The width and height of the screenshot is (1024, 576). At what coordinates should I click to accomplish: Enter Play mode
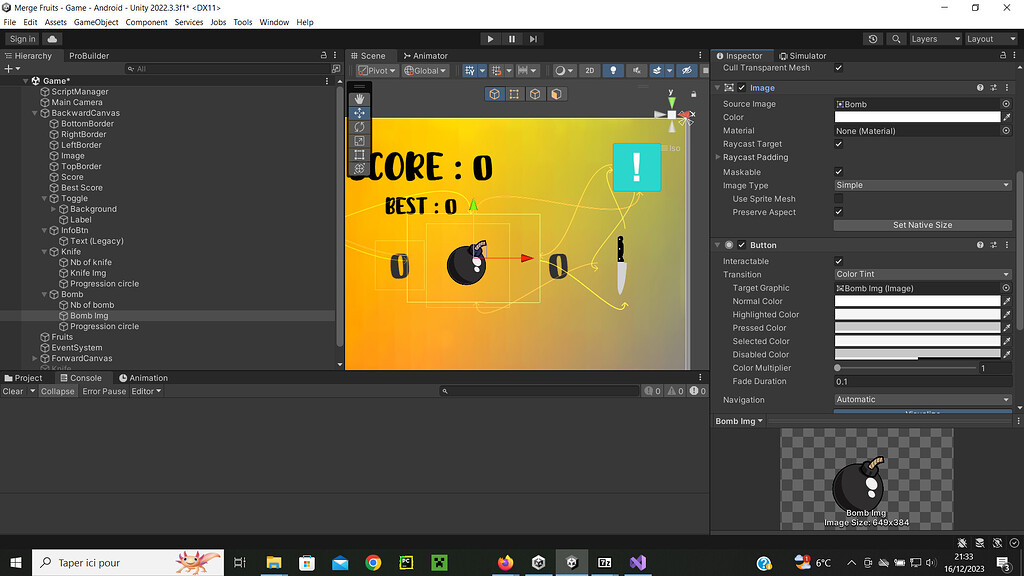pyautogui.click(x=489, y=39)
